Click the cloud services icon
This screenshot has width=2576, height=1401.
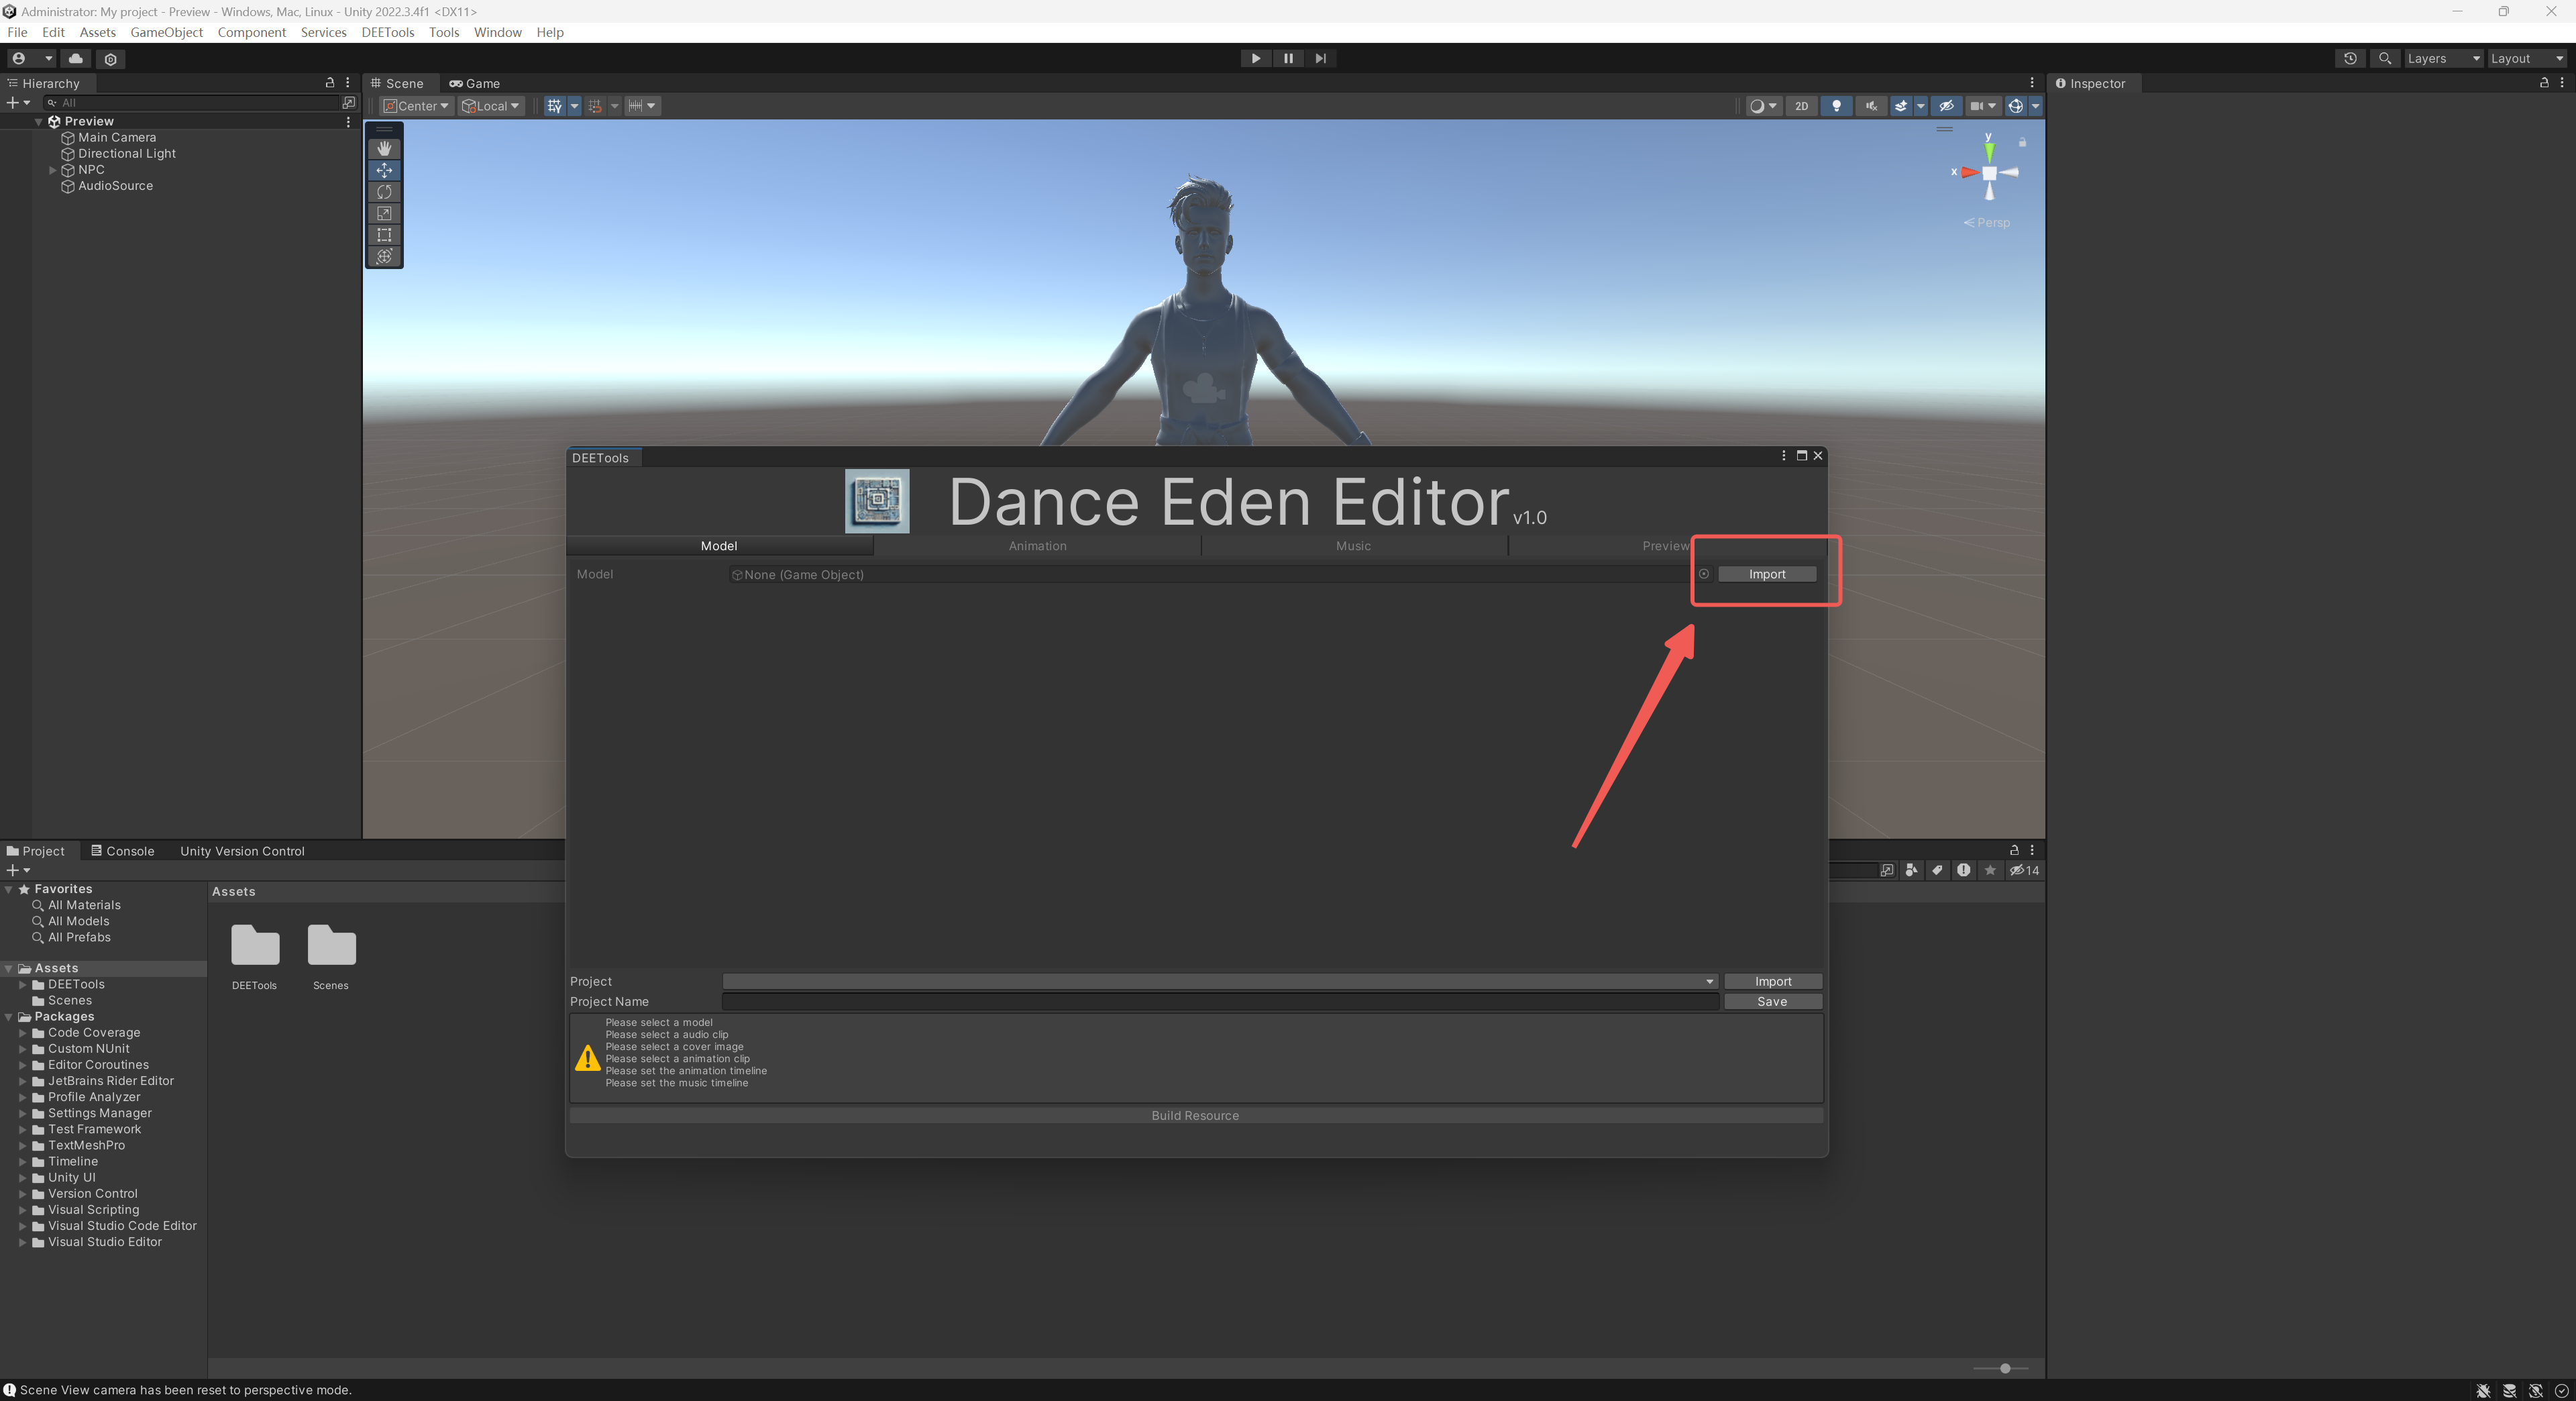click(76, 58)
